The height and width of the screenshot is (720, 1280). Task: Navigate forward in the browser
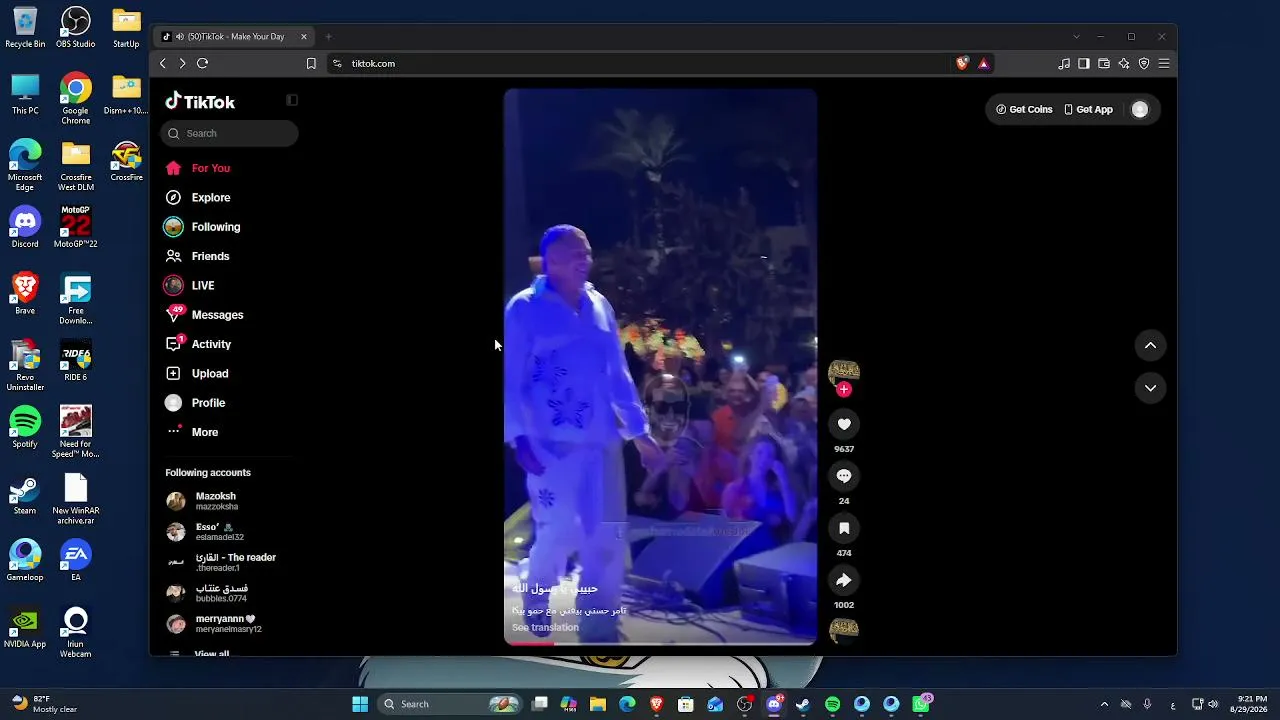click(182, 63)
